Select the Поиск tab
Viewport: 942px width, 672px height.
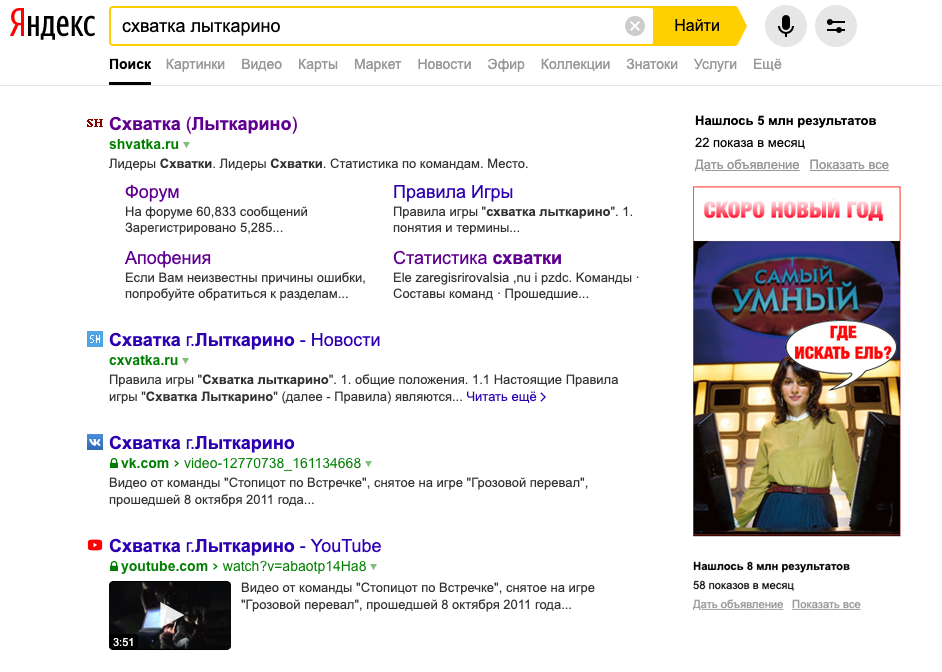click(x=130, y=64)
